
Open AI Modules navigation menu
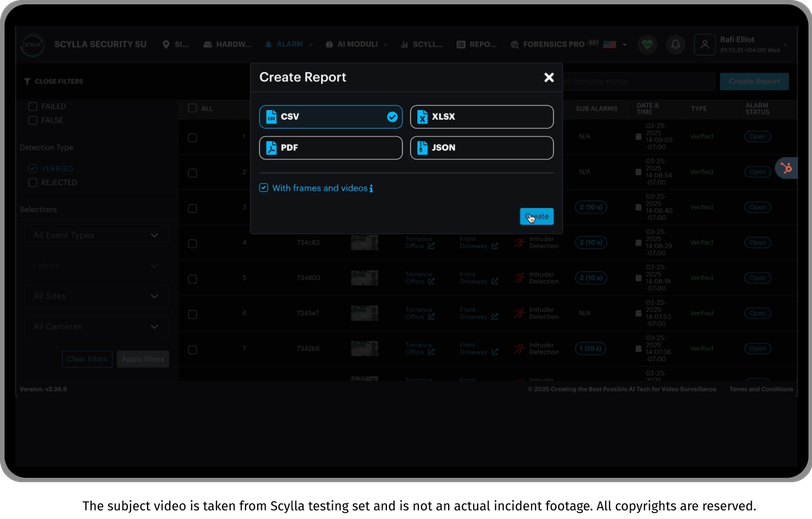point(356,45)
